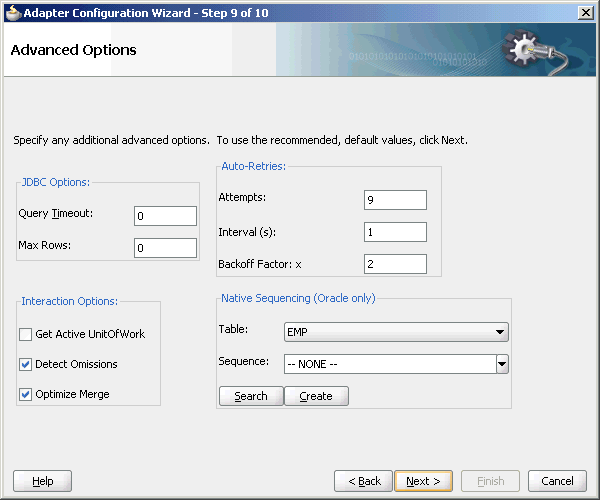Click the Backoff Factor input field

[395, 264]
